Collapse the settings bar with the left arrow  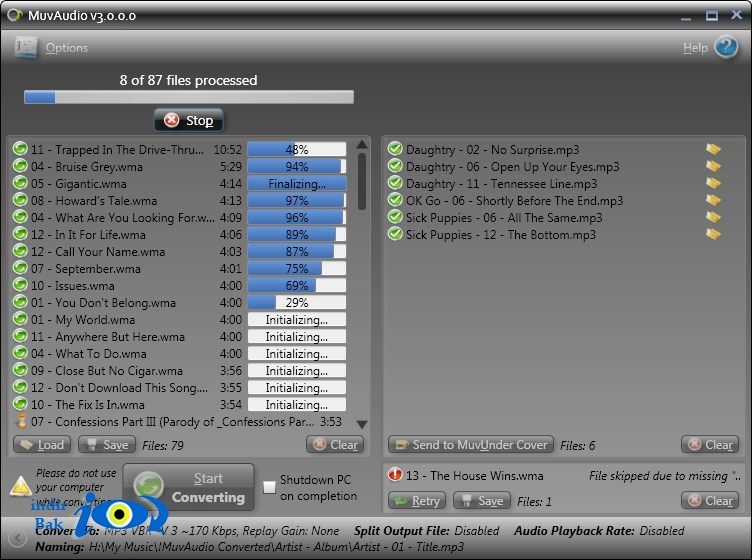click(18, 538)
